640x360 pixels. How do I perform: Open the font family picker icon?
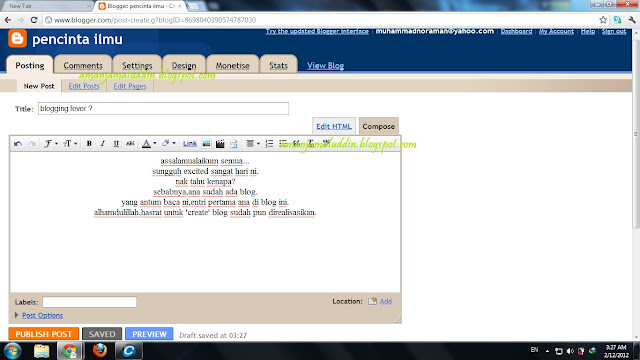[x=48, y=144]
